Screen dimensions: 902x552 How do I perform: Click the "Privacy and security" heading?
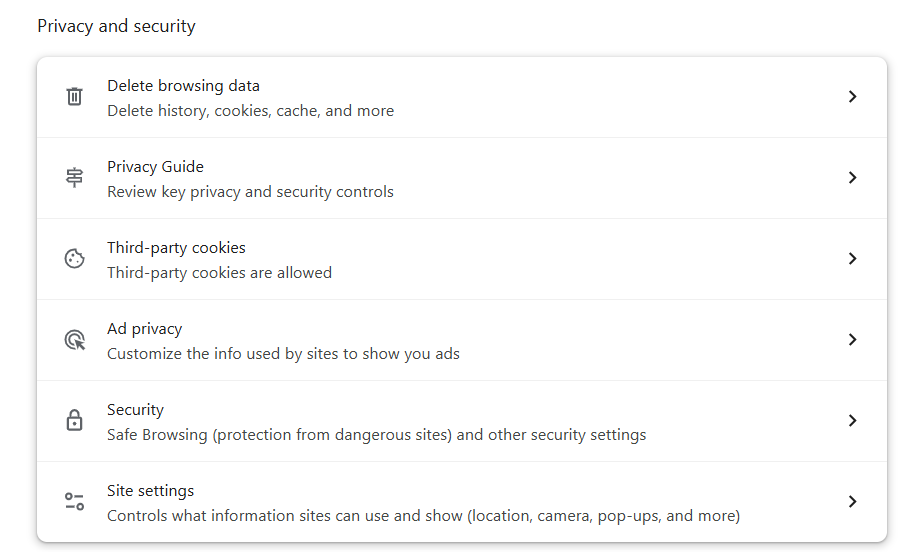[116, 26]
